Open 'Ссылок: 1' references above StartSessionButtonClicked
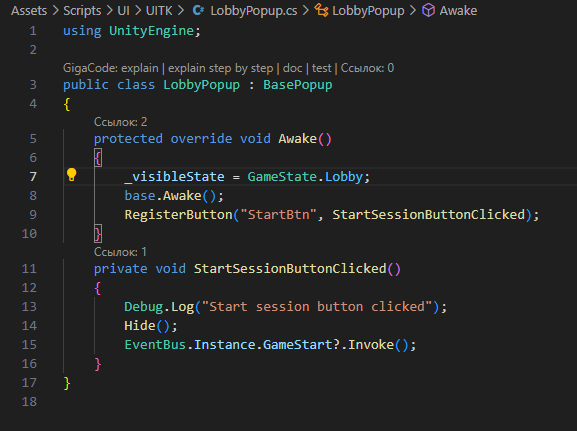The image size is (577, 431). [x=120, y=252]
